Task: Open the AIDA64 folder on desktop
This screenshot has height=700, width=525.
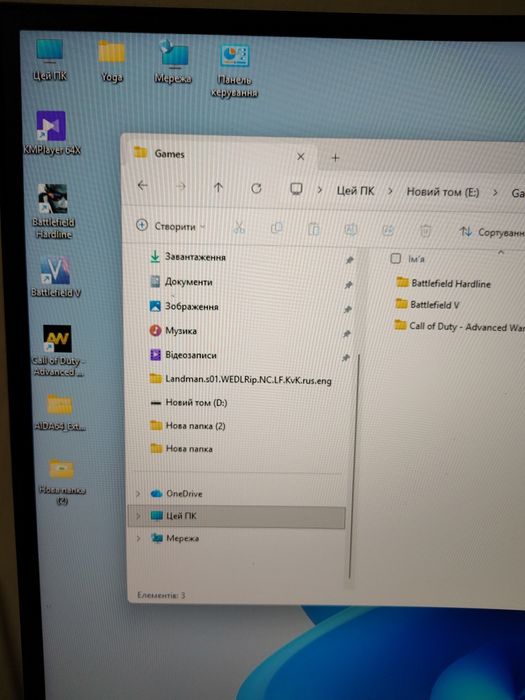Action: [60, 412]
